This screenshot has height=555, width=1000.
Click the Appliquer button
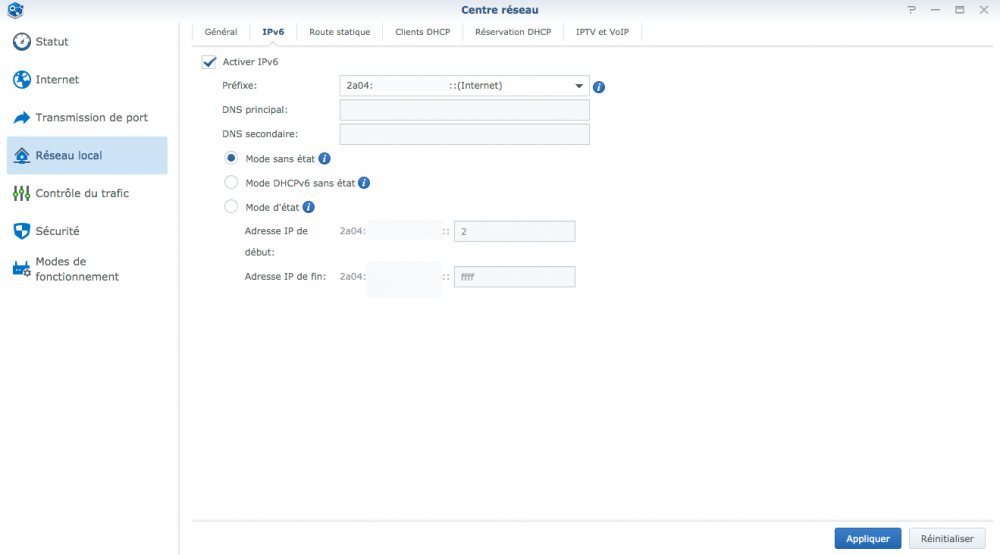click(x=867, y=538)
